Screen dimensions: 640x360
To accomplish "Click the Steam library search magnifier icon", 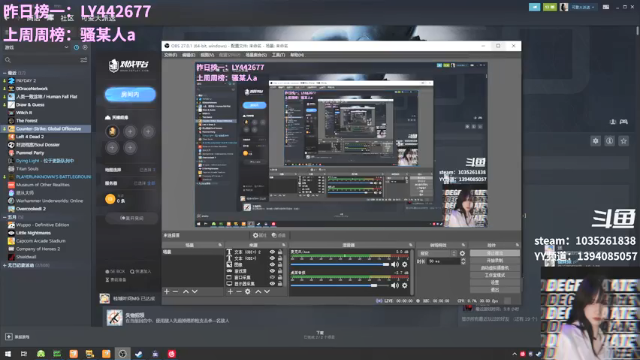I will [x=8, y=60].
